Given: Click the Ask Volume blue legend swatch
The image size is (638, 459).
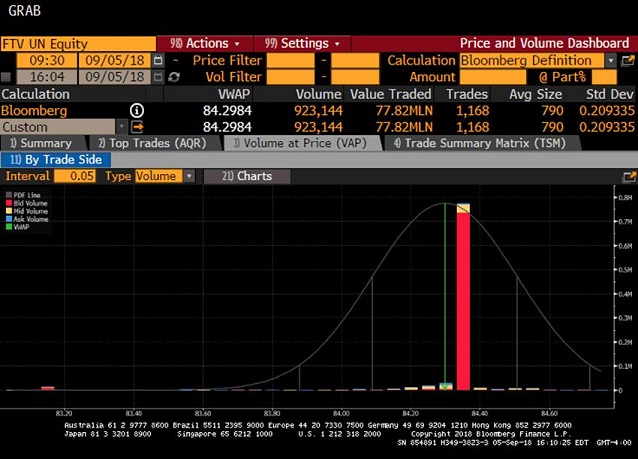Looking at the screenshot, I should pos(9,219).
